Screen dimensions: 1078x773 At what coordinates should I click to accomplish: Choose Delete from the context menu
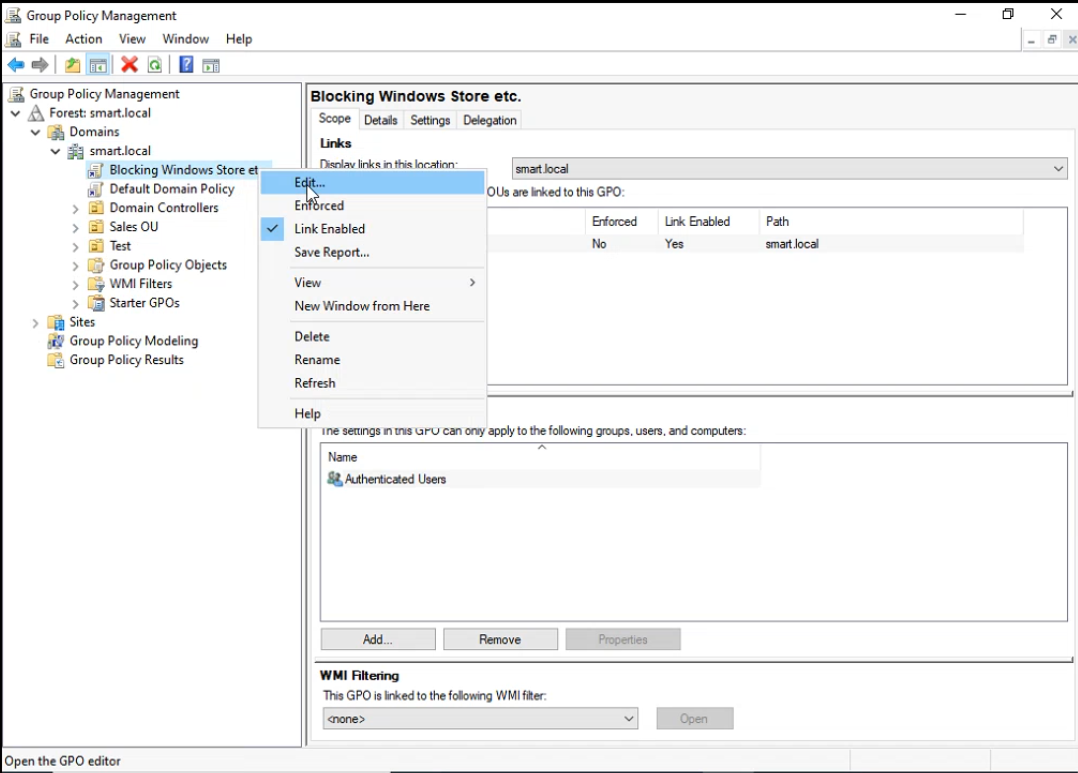click(373, 336)
